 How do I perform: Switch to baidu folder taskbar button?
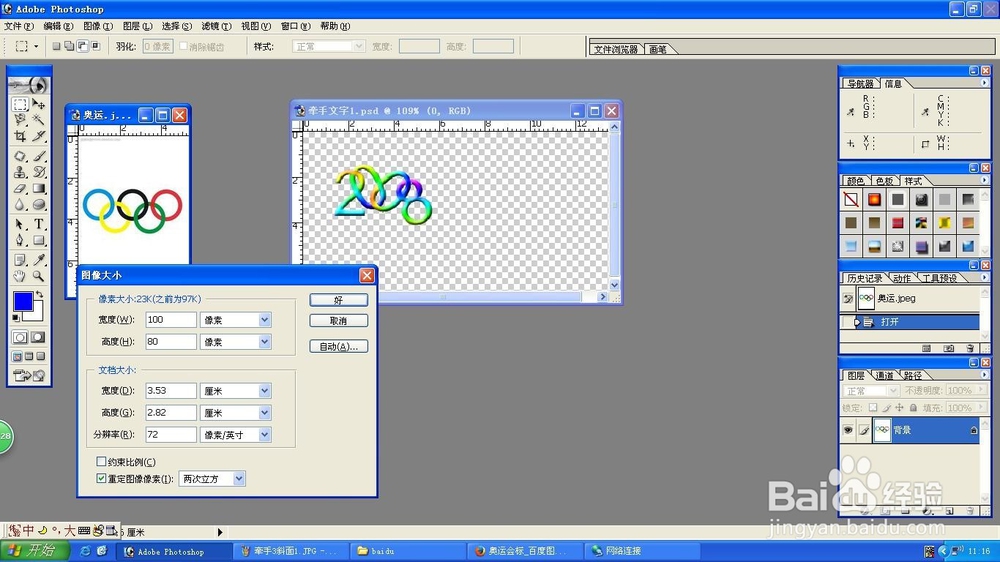[407, 551]
